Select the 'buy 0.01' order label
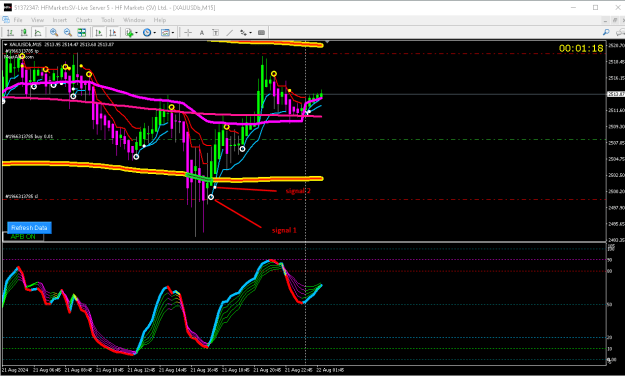Image resolution: width=625 pixels, height=376 pixels. click(x=29, y=136)
